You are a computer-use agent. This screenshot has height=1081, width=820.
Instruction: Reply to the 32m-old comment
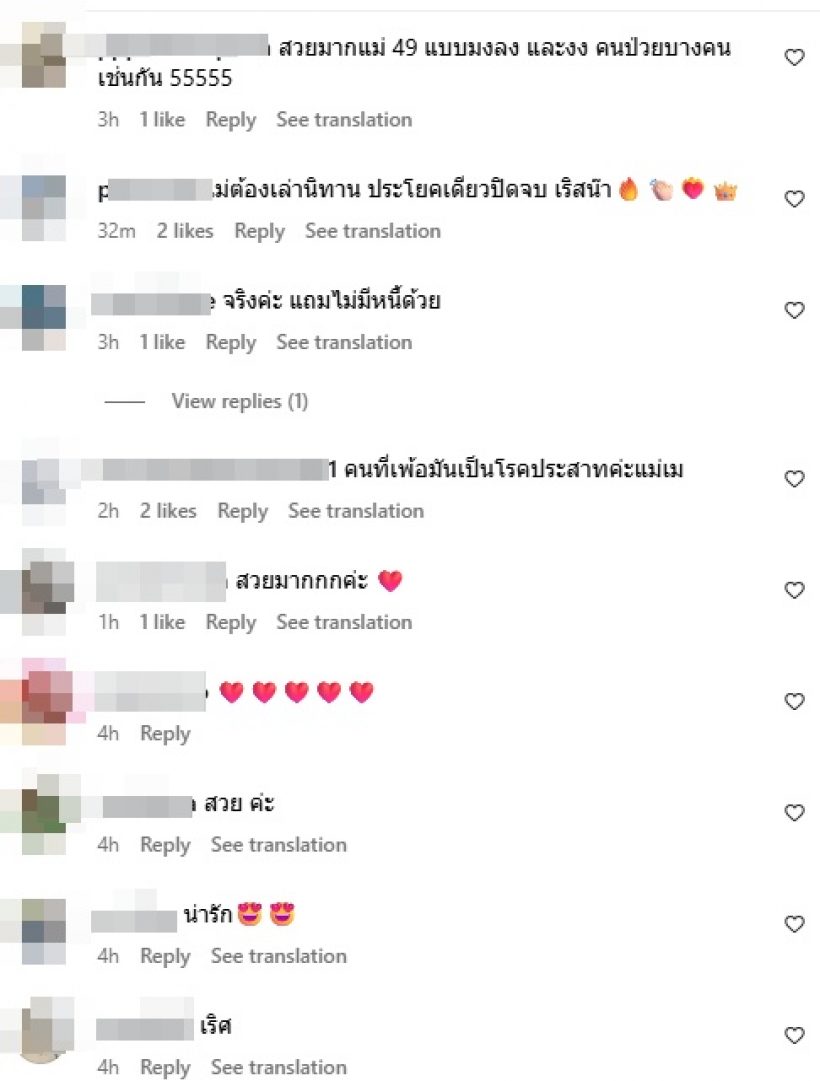259,232
